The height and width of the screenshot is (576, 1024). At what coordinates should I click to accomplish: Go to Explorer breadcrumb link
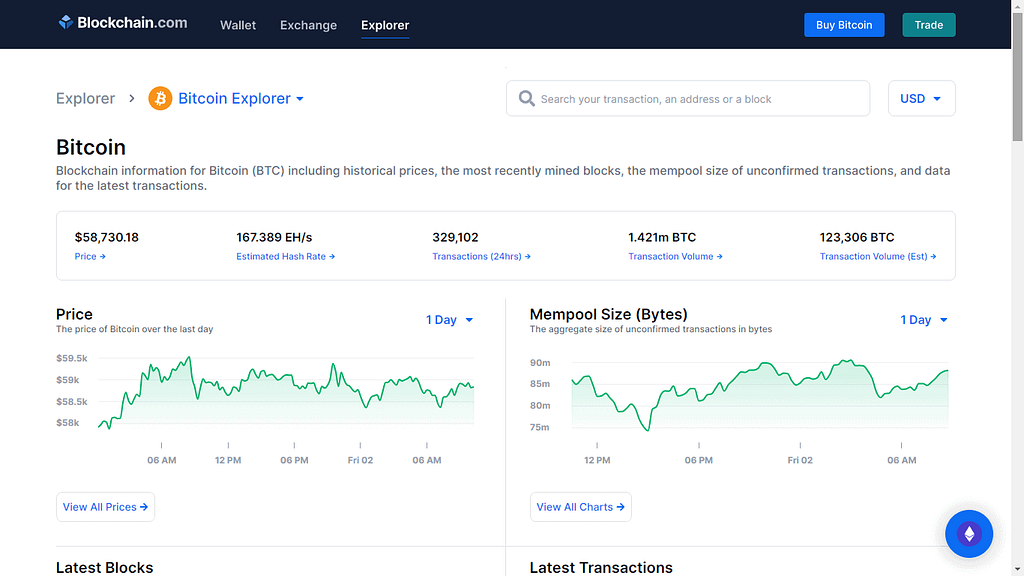pyautogui.click(x=86, y=99)
